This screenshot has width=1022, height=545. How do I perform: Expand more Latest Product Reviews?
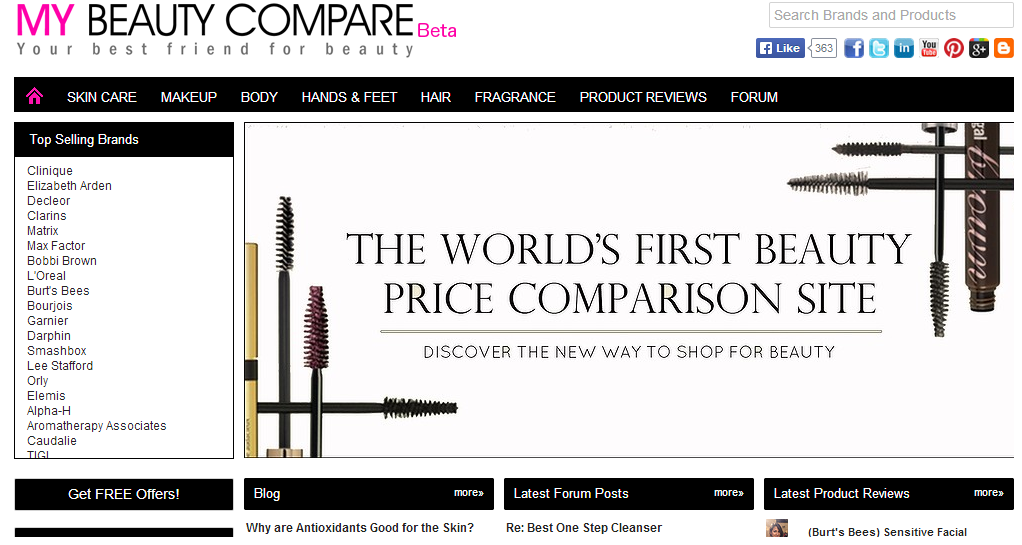pos(989,493)
